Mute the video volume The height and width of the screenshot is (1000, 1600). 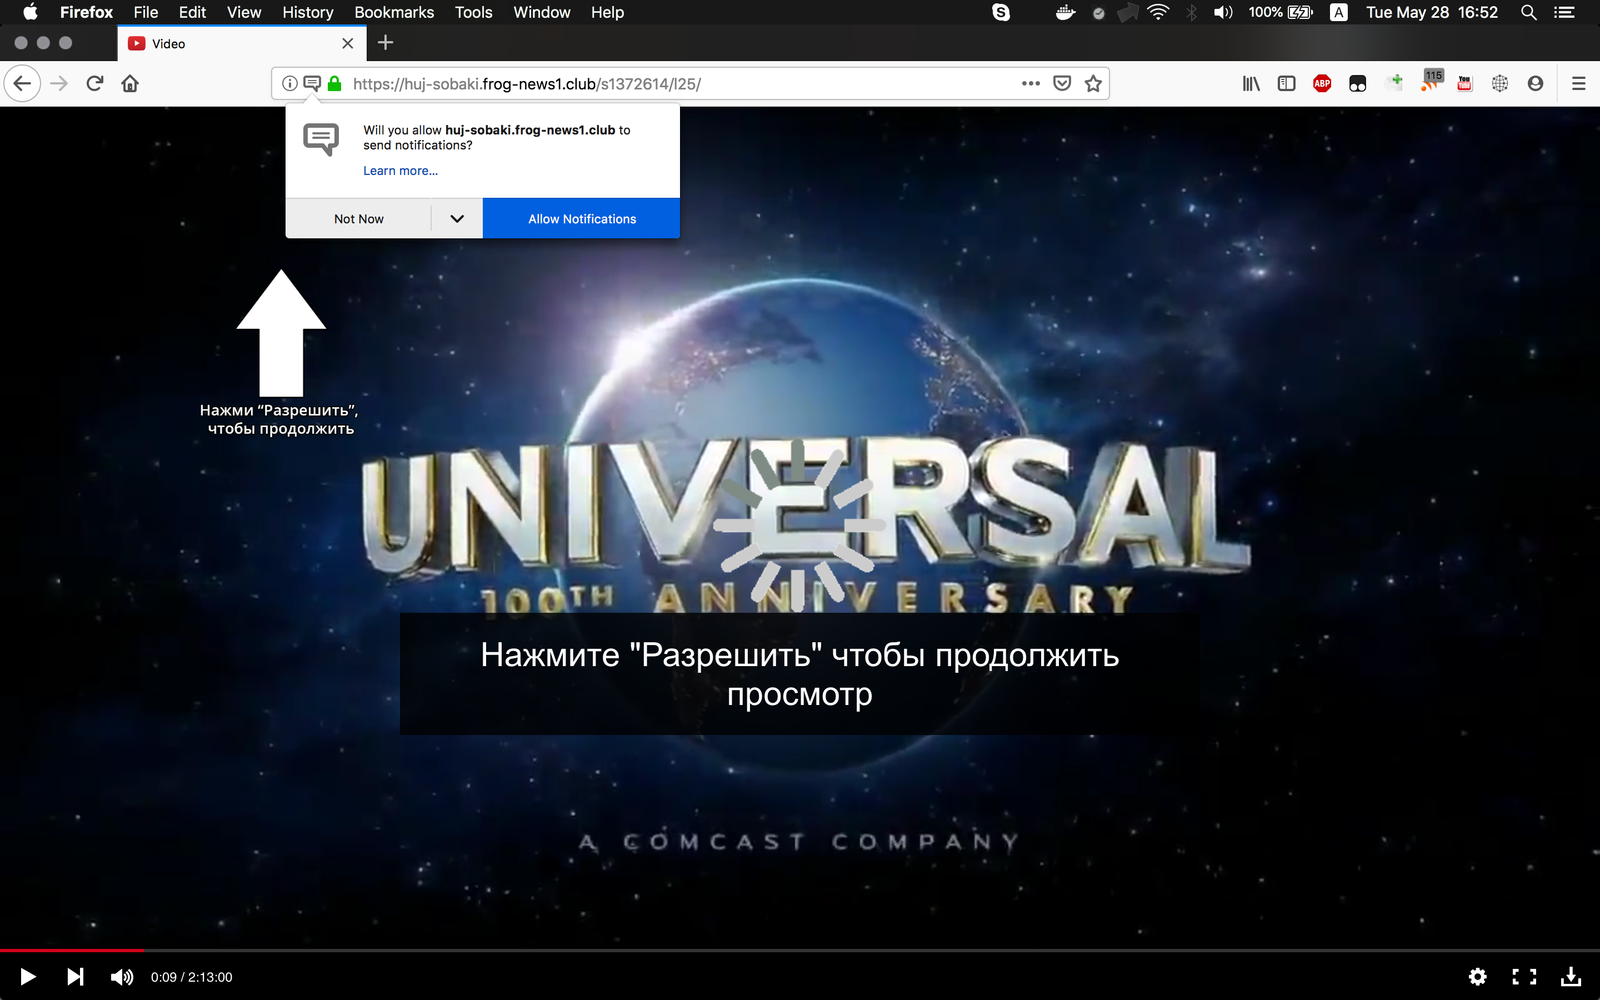[x=121, y=977]
